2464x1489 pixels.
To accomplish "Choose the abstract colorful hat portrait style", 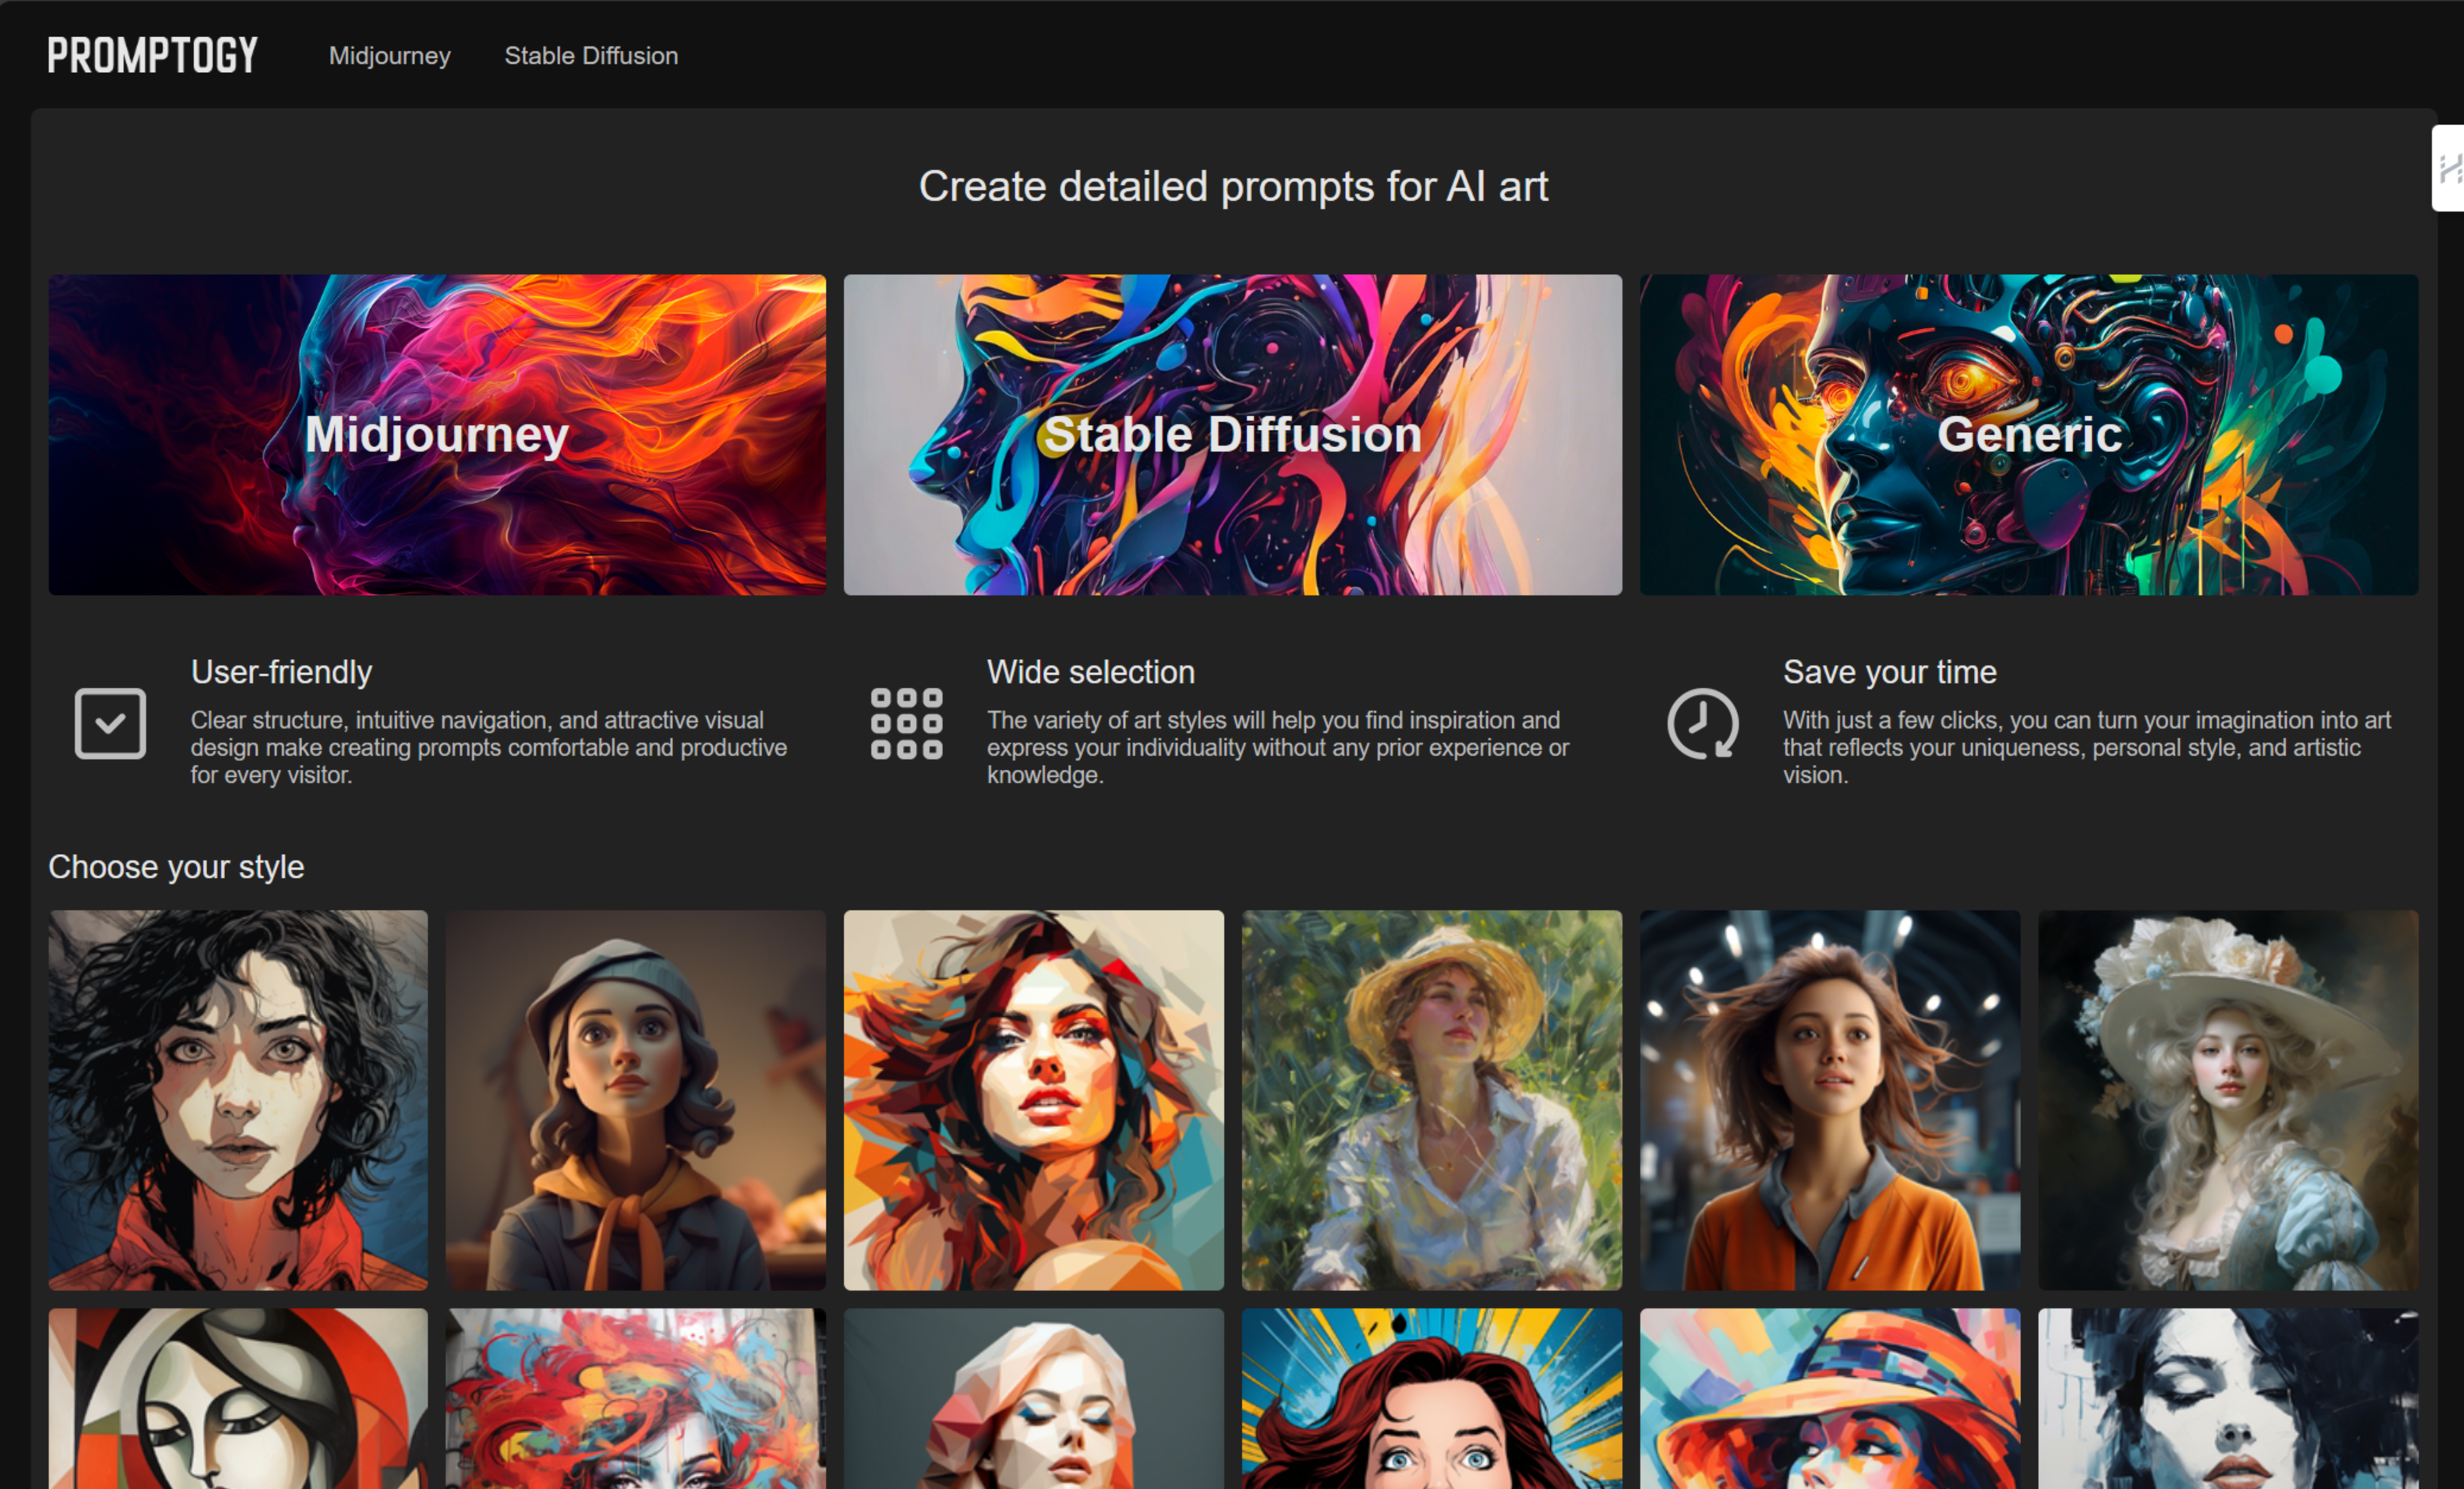I will point(1830,1399).
